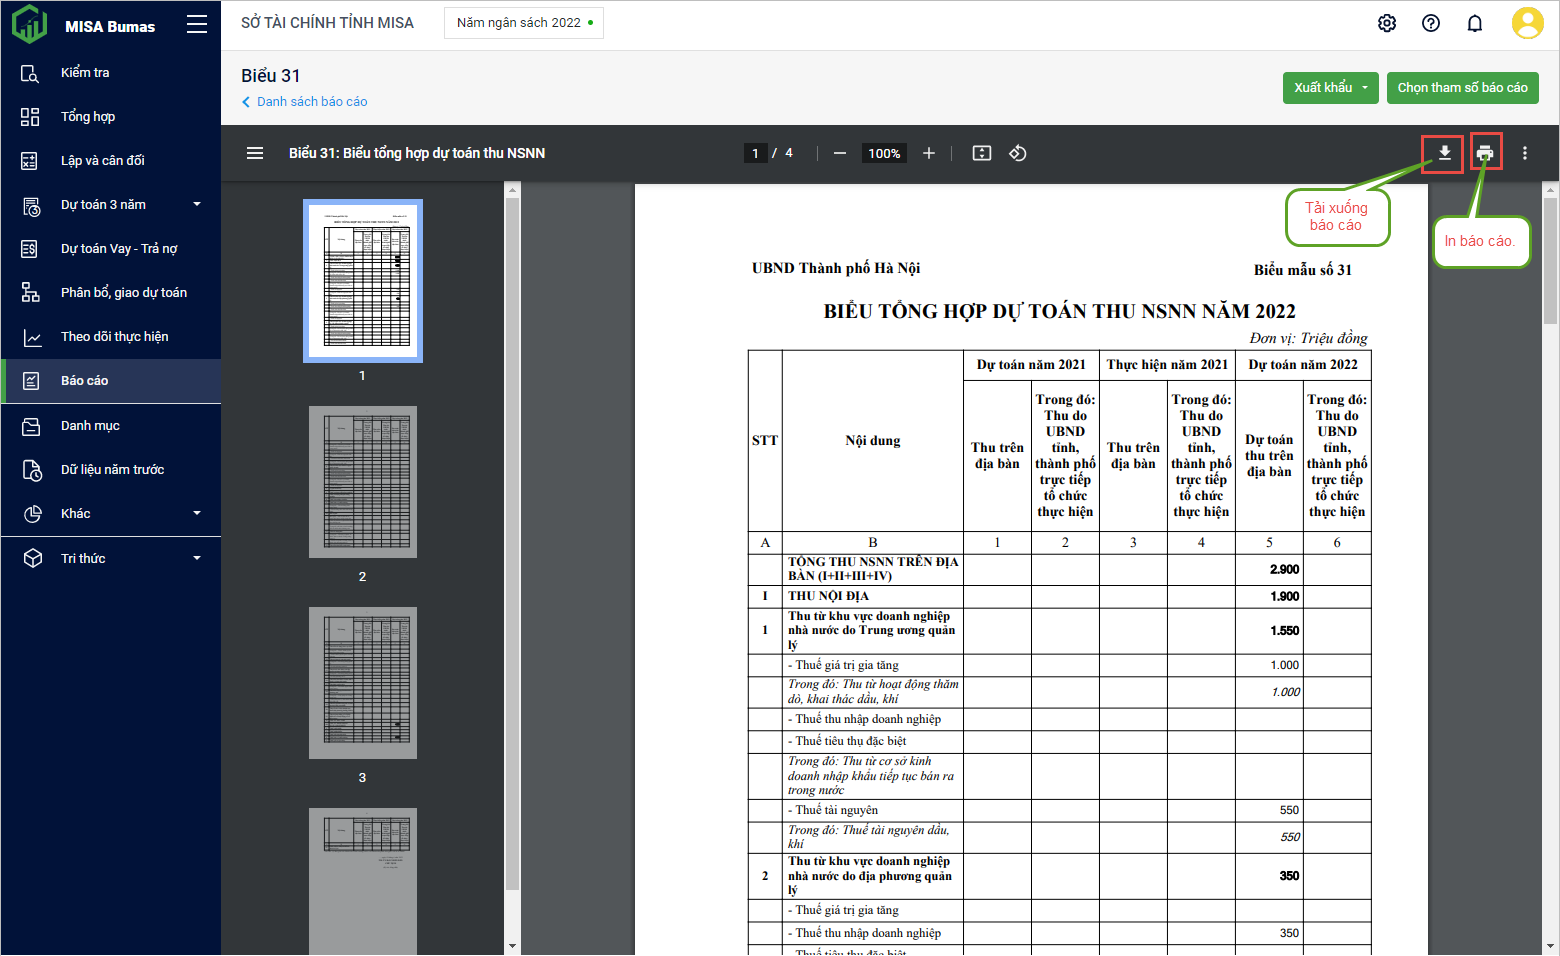Open the help question mark icon
Screen dimensions: 1560x956
(x=1431, y=23)
